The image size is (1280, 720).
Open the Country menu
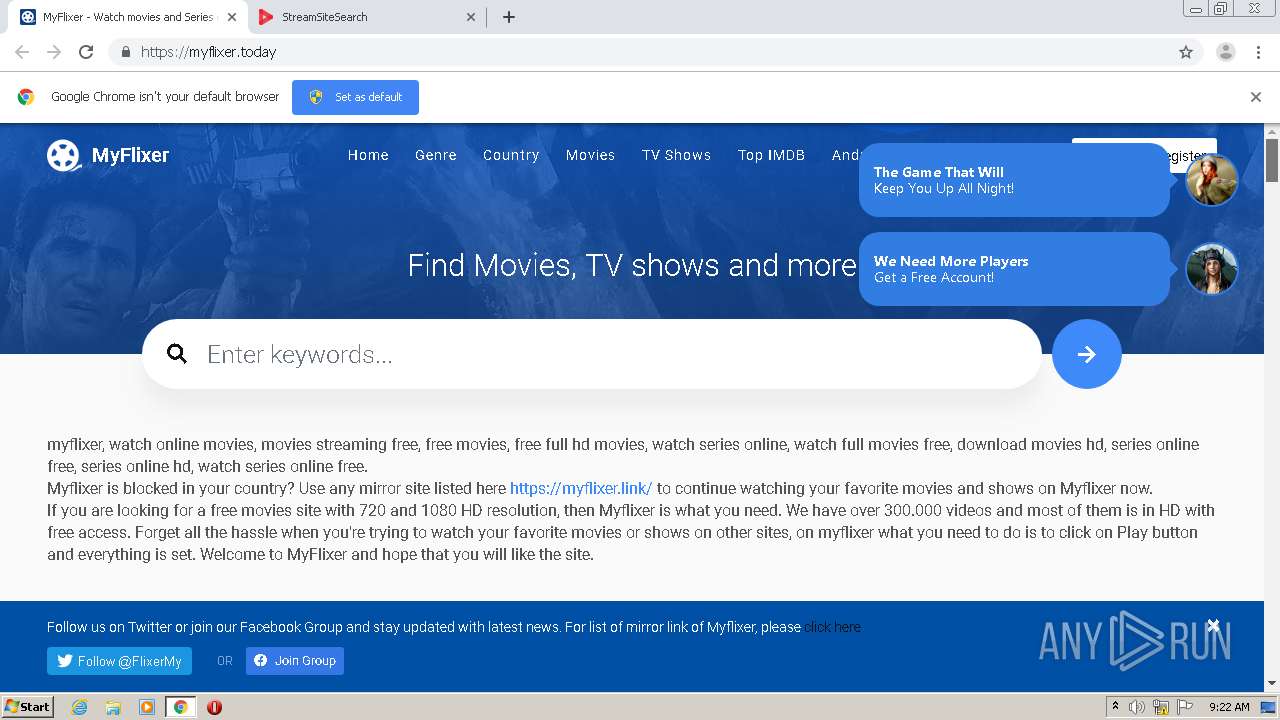click(511, 155)
